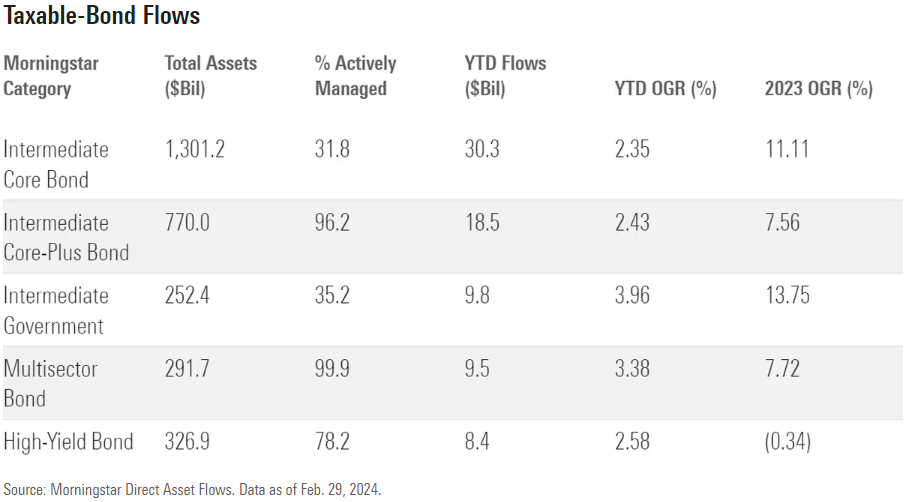The image size is (913, 502).
Task: Click the 96.2 actively managed value
Action: point(332,223)
